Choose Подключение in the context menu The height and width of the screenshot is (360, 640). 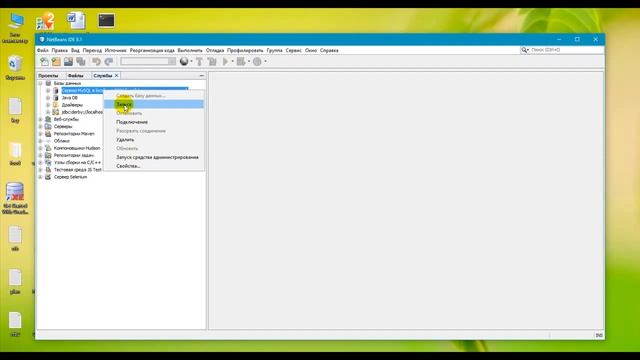[x=153, y=122]
